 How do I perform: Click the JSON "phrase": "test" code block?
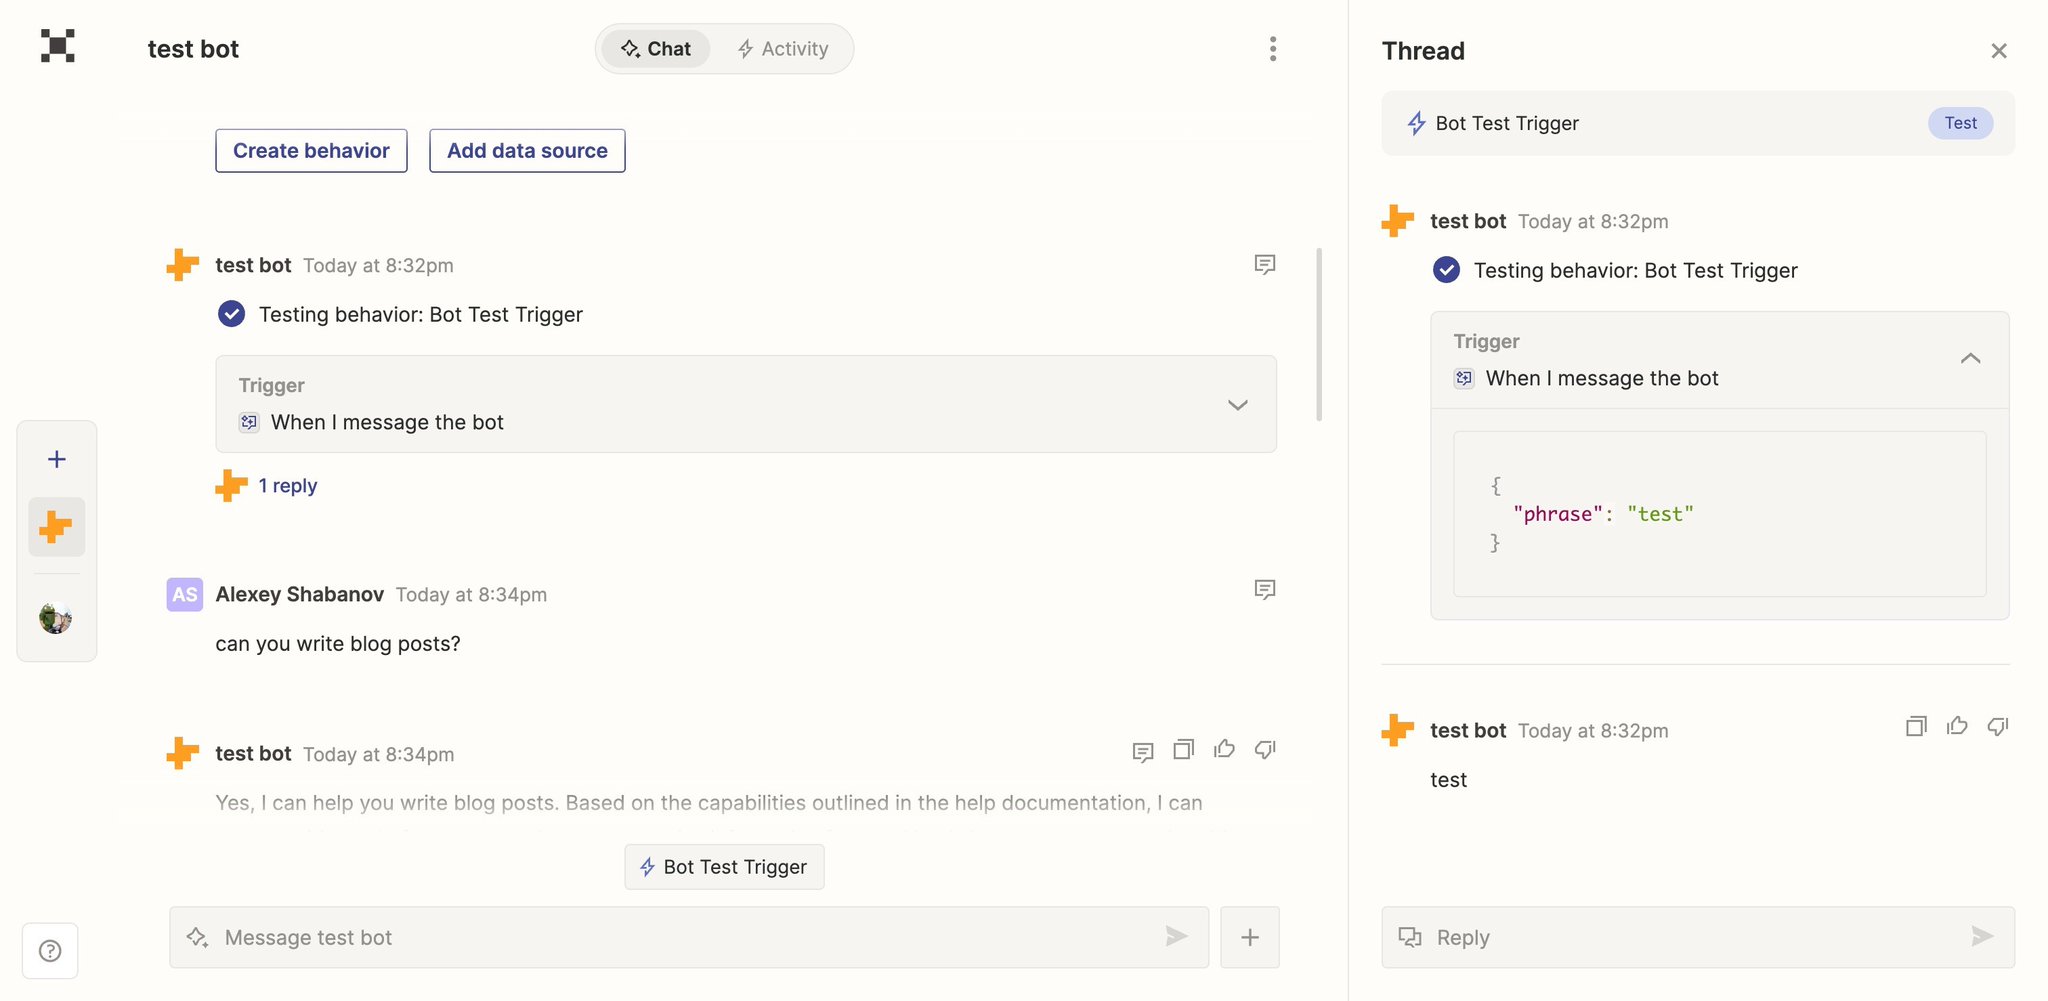(1719, 514)
